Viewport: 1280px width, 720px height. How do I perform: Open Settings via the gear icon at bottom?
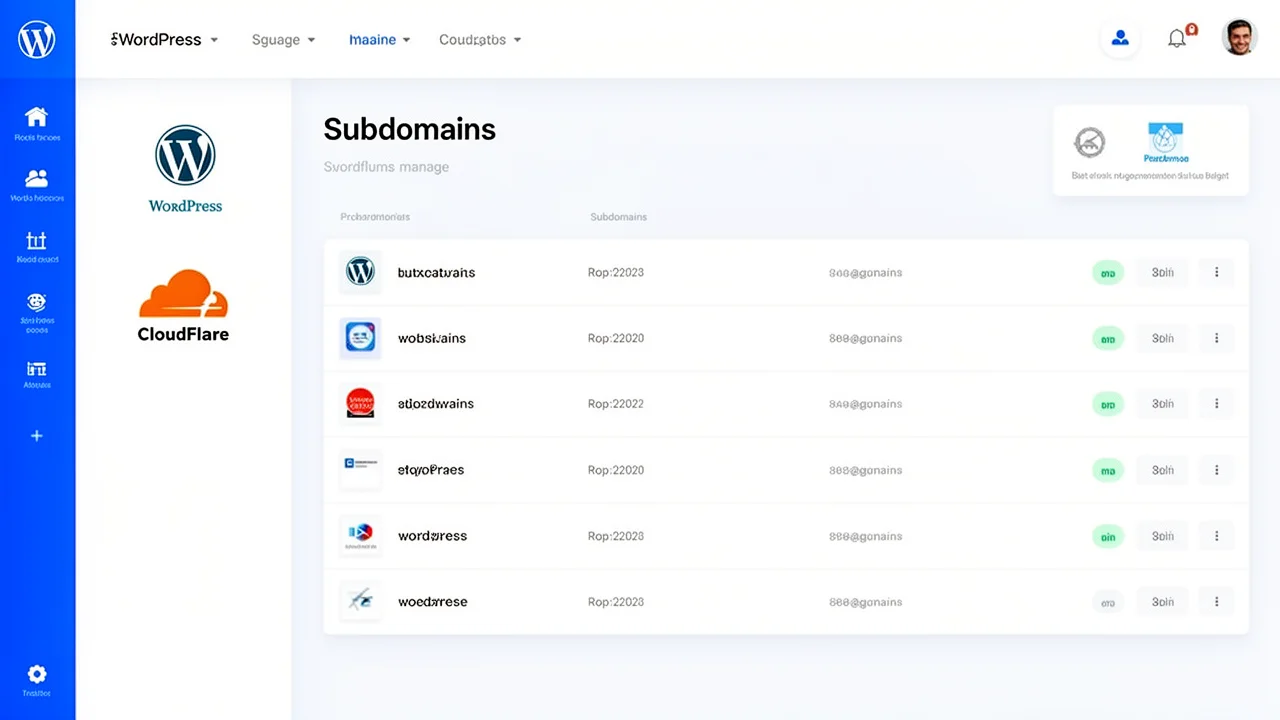37,674
